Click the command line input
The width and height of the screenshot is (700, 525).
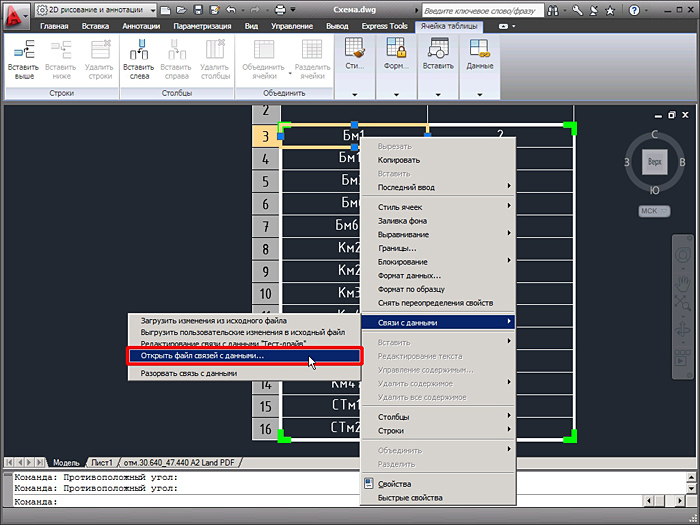(x=328, y=502)
